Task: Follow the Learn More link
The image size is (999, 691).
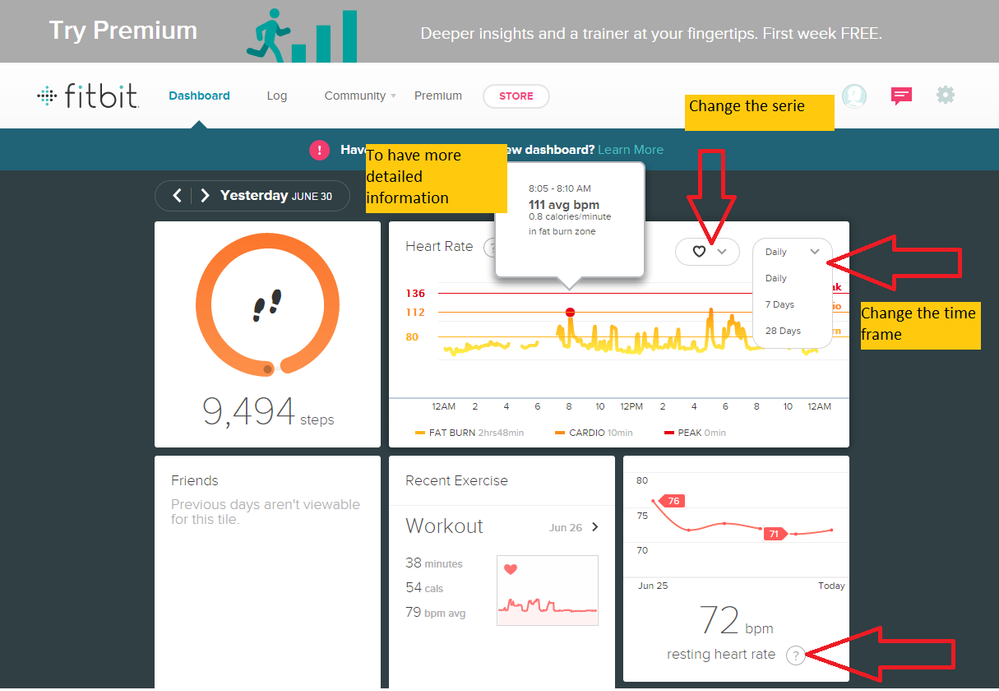Action: pyautogui.click(x=632, y=150)
